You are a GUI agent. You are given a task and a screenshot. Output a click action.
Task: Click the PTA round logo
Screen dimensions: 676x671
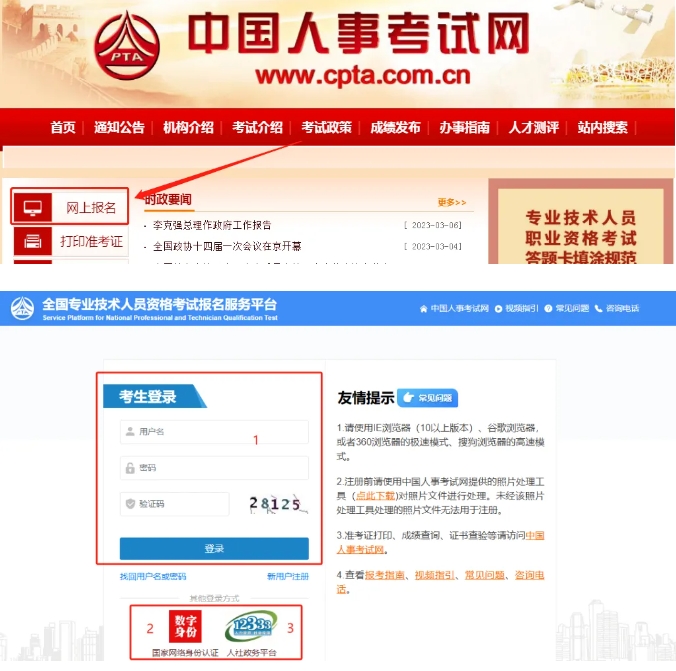[x=127, y=46]
